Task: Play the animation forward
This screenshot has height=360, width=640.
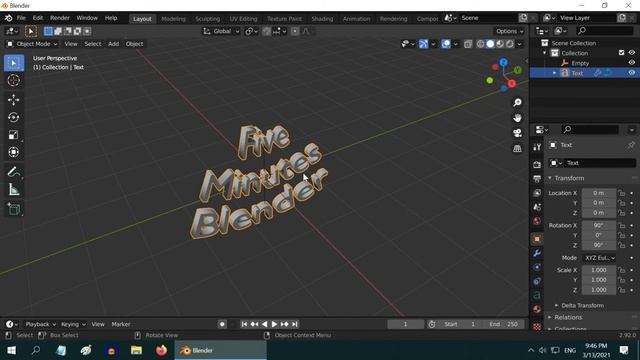Action: (274, 324)
